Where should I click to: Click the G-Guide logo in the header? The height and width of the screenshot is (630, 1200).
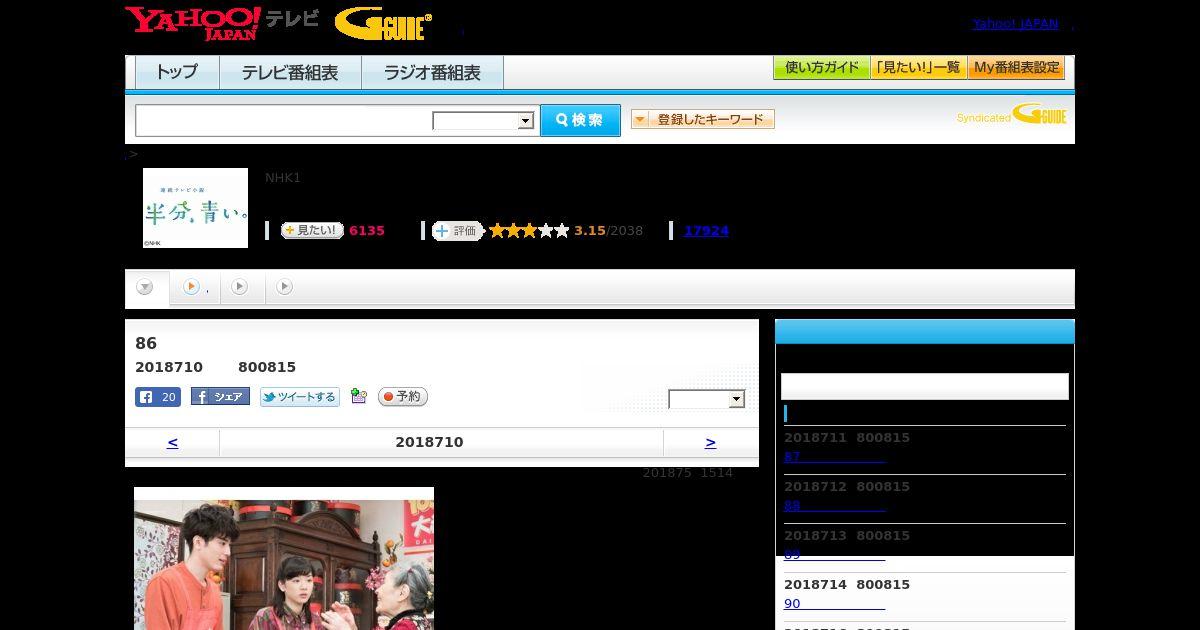pos(383,23)
